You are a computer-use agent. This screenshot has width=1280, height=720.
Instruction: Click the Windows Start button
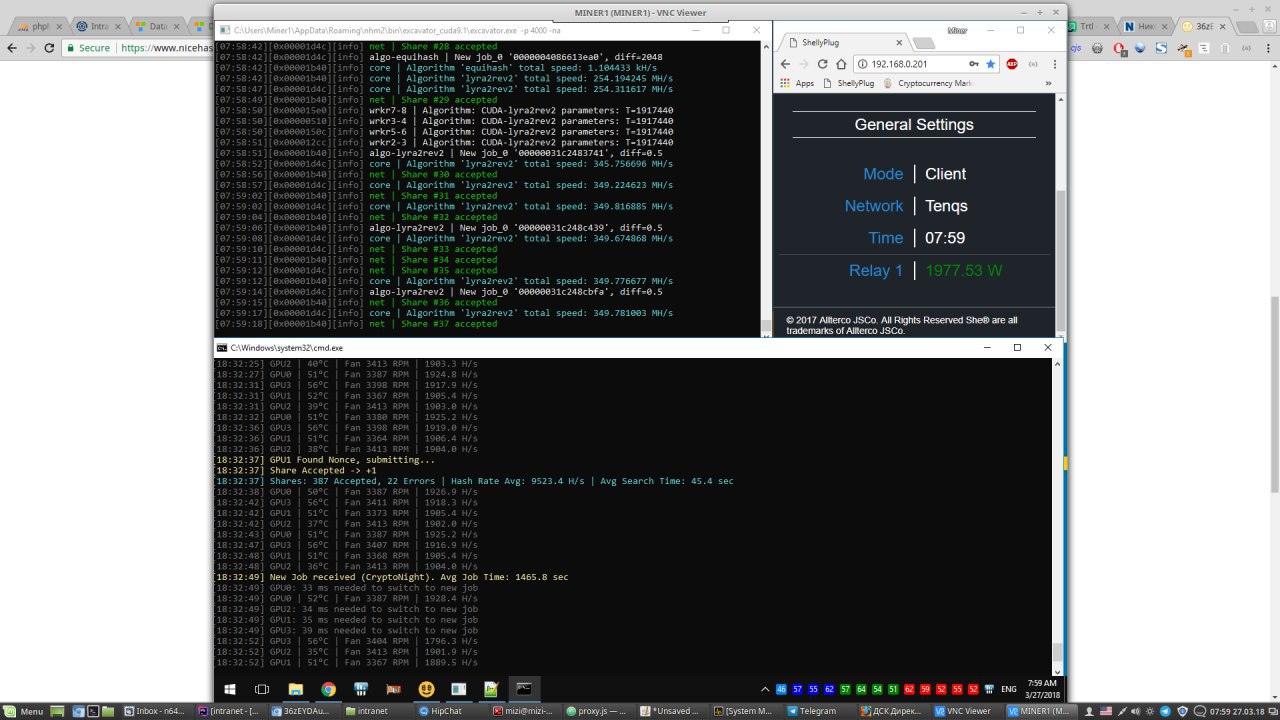tap(229, 689)
